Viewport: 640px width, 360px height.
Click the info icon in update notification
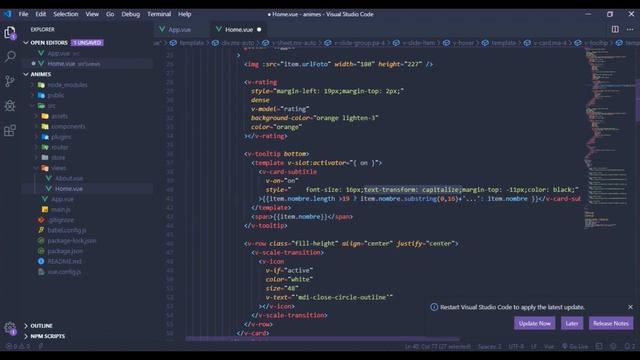(x=434, y=307)
